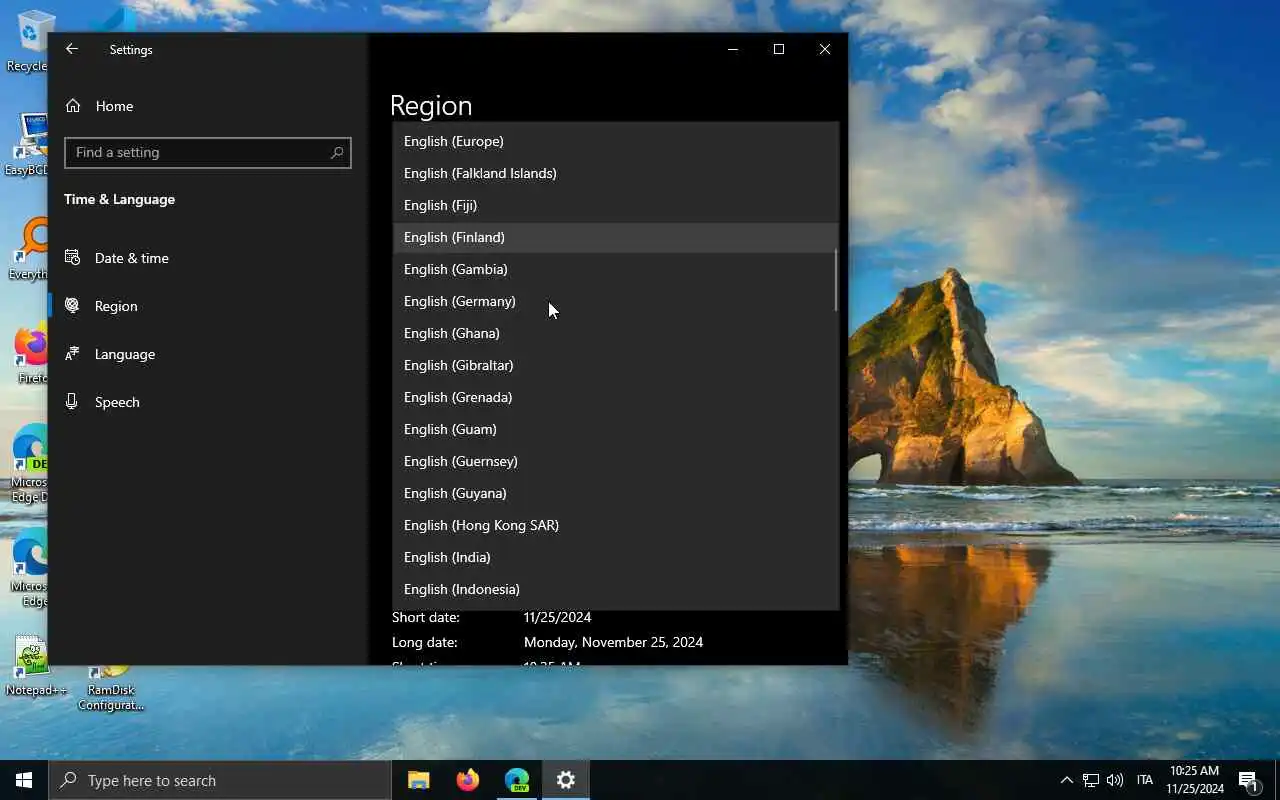The image size is (1280, 800).
Task: Pick English (Hong Kong SAR) option
Action: click(615, 525)
